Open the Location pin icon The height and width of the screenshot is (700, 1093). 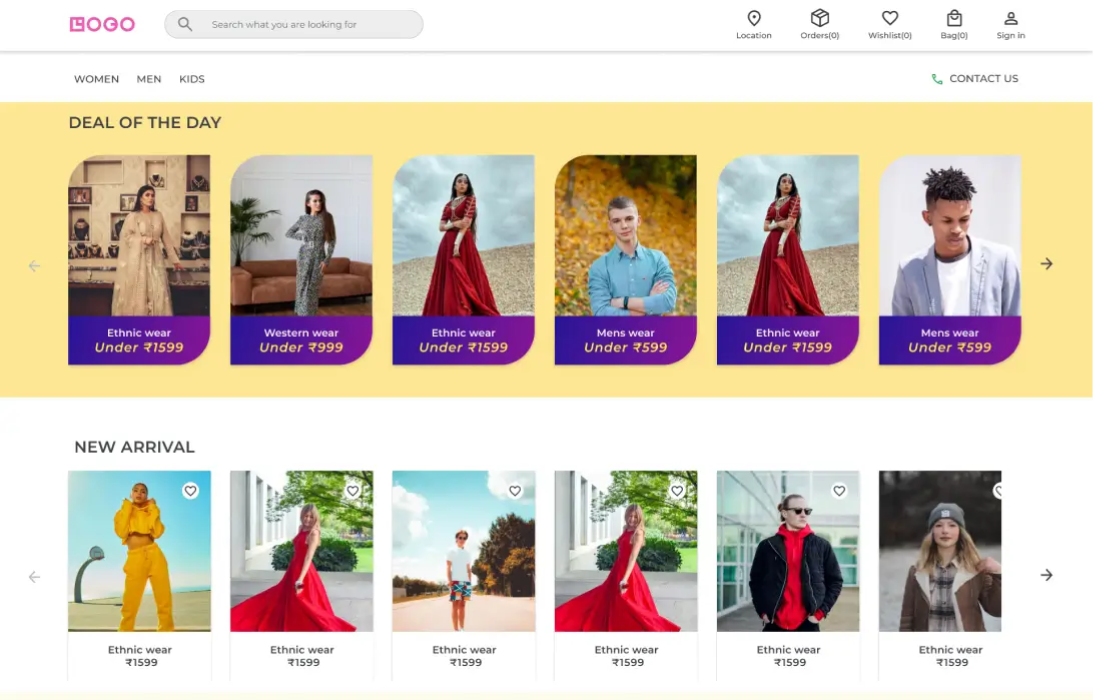pos(754,18)
